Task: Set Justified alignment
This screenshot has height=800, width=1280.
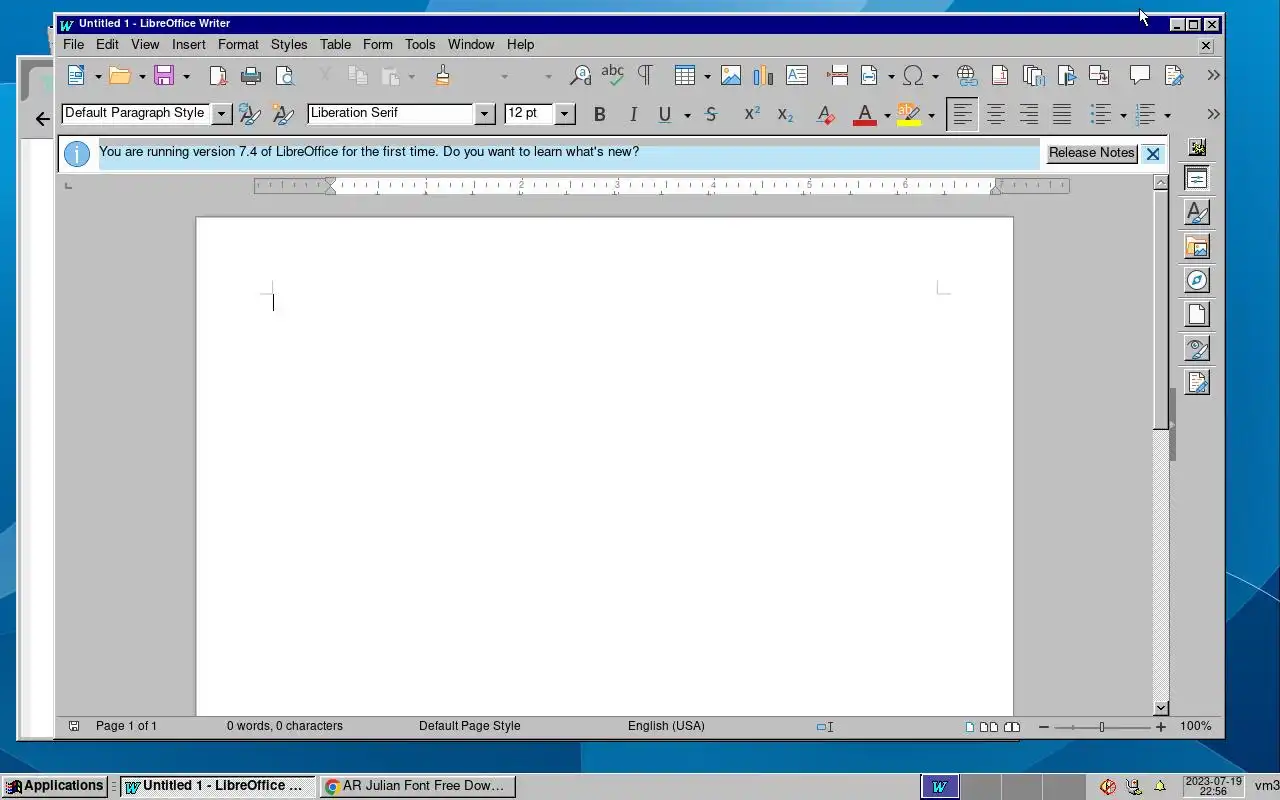Action: pyautogui.click(x=1061, y=114)
